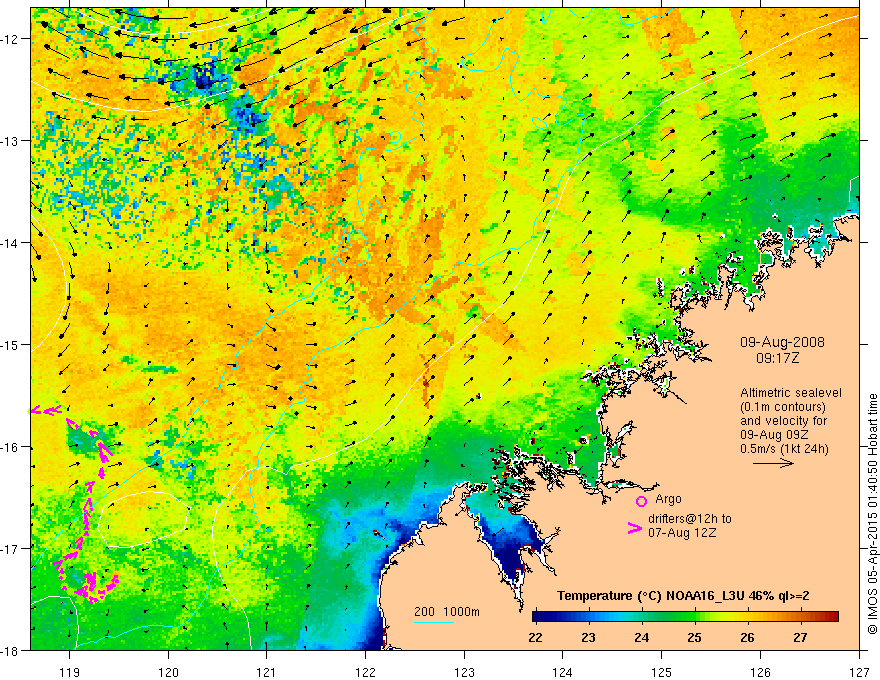This screenshot has height=680, width=880.
Task: Click the temperature color bar
Action: click(x=685, y=617)
